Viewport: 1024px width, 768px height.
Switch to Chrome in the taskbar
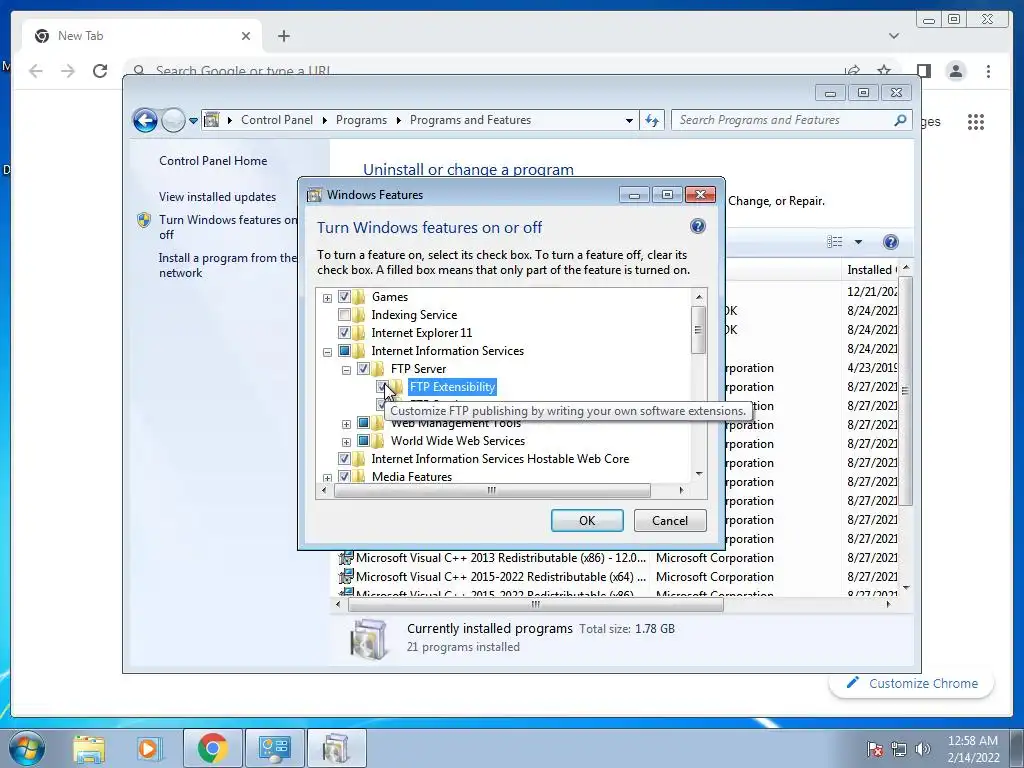(212, 748)
